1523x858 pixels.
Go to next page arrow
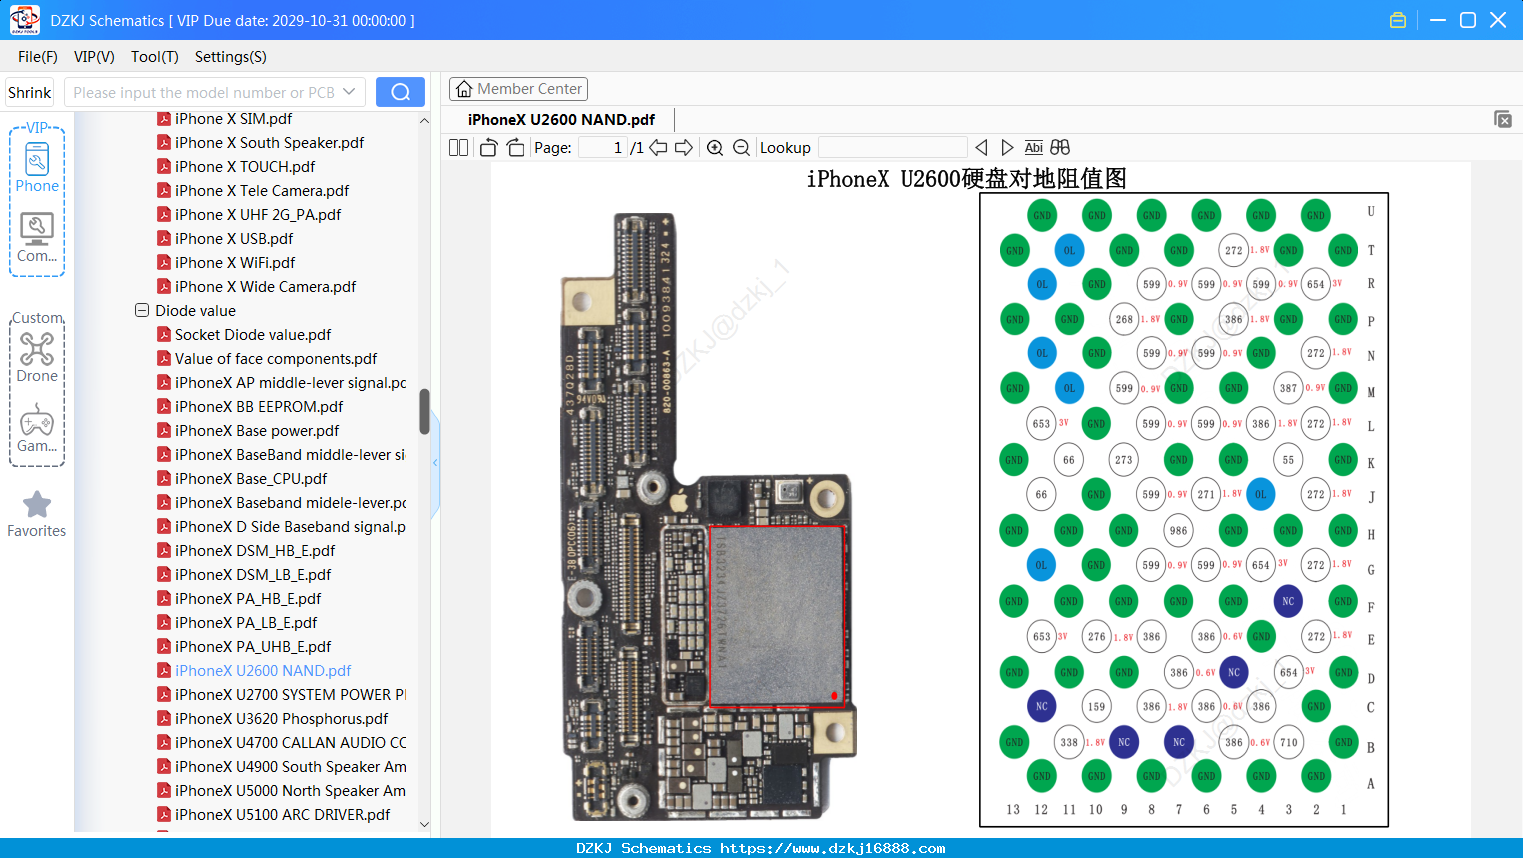click(x=684, y=148)
